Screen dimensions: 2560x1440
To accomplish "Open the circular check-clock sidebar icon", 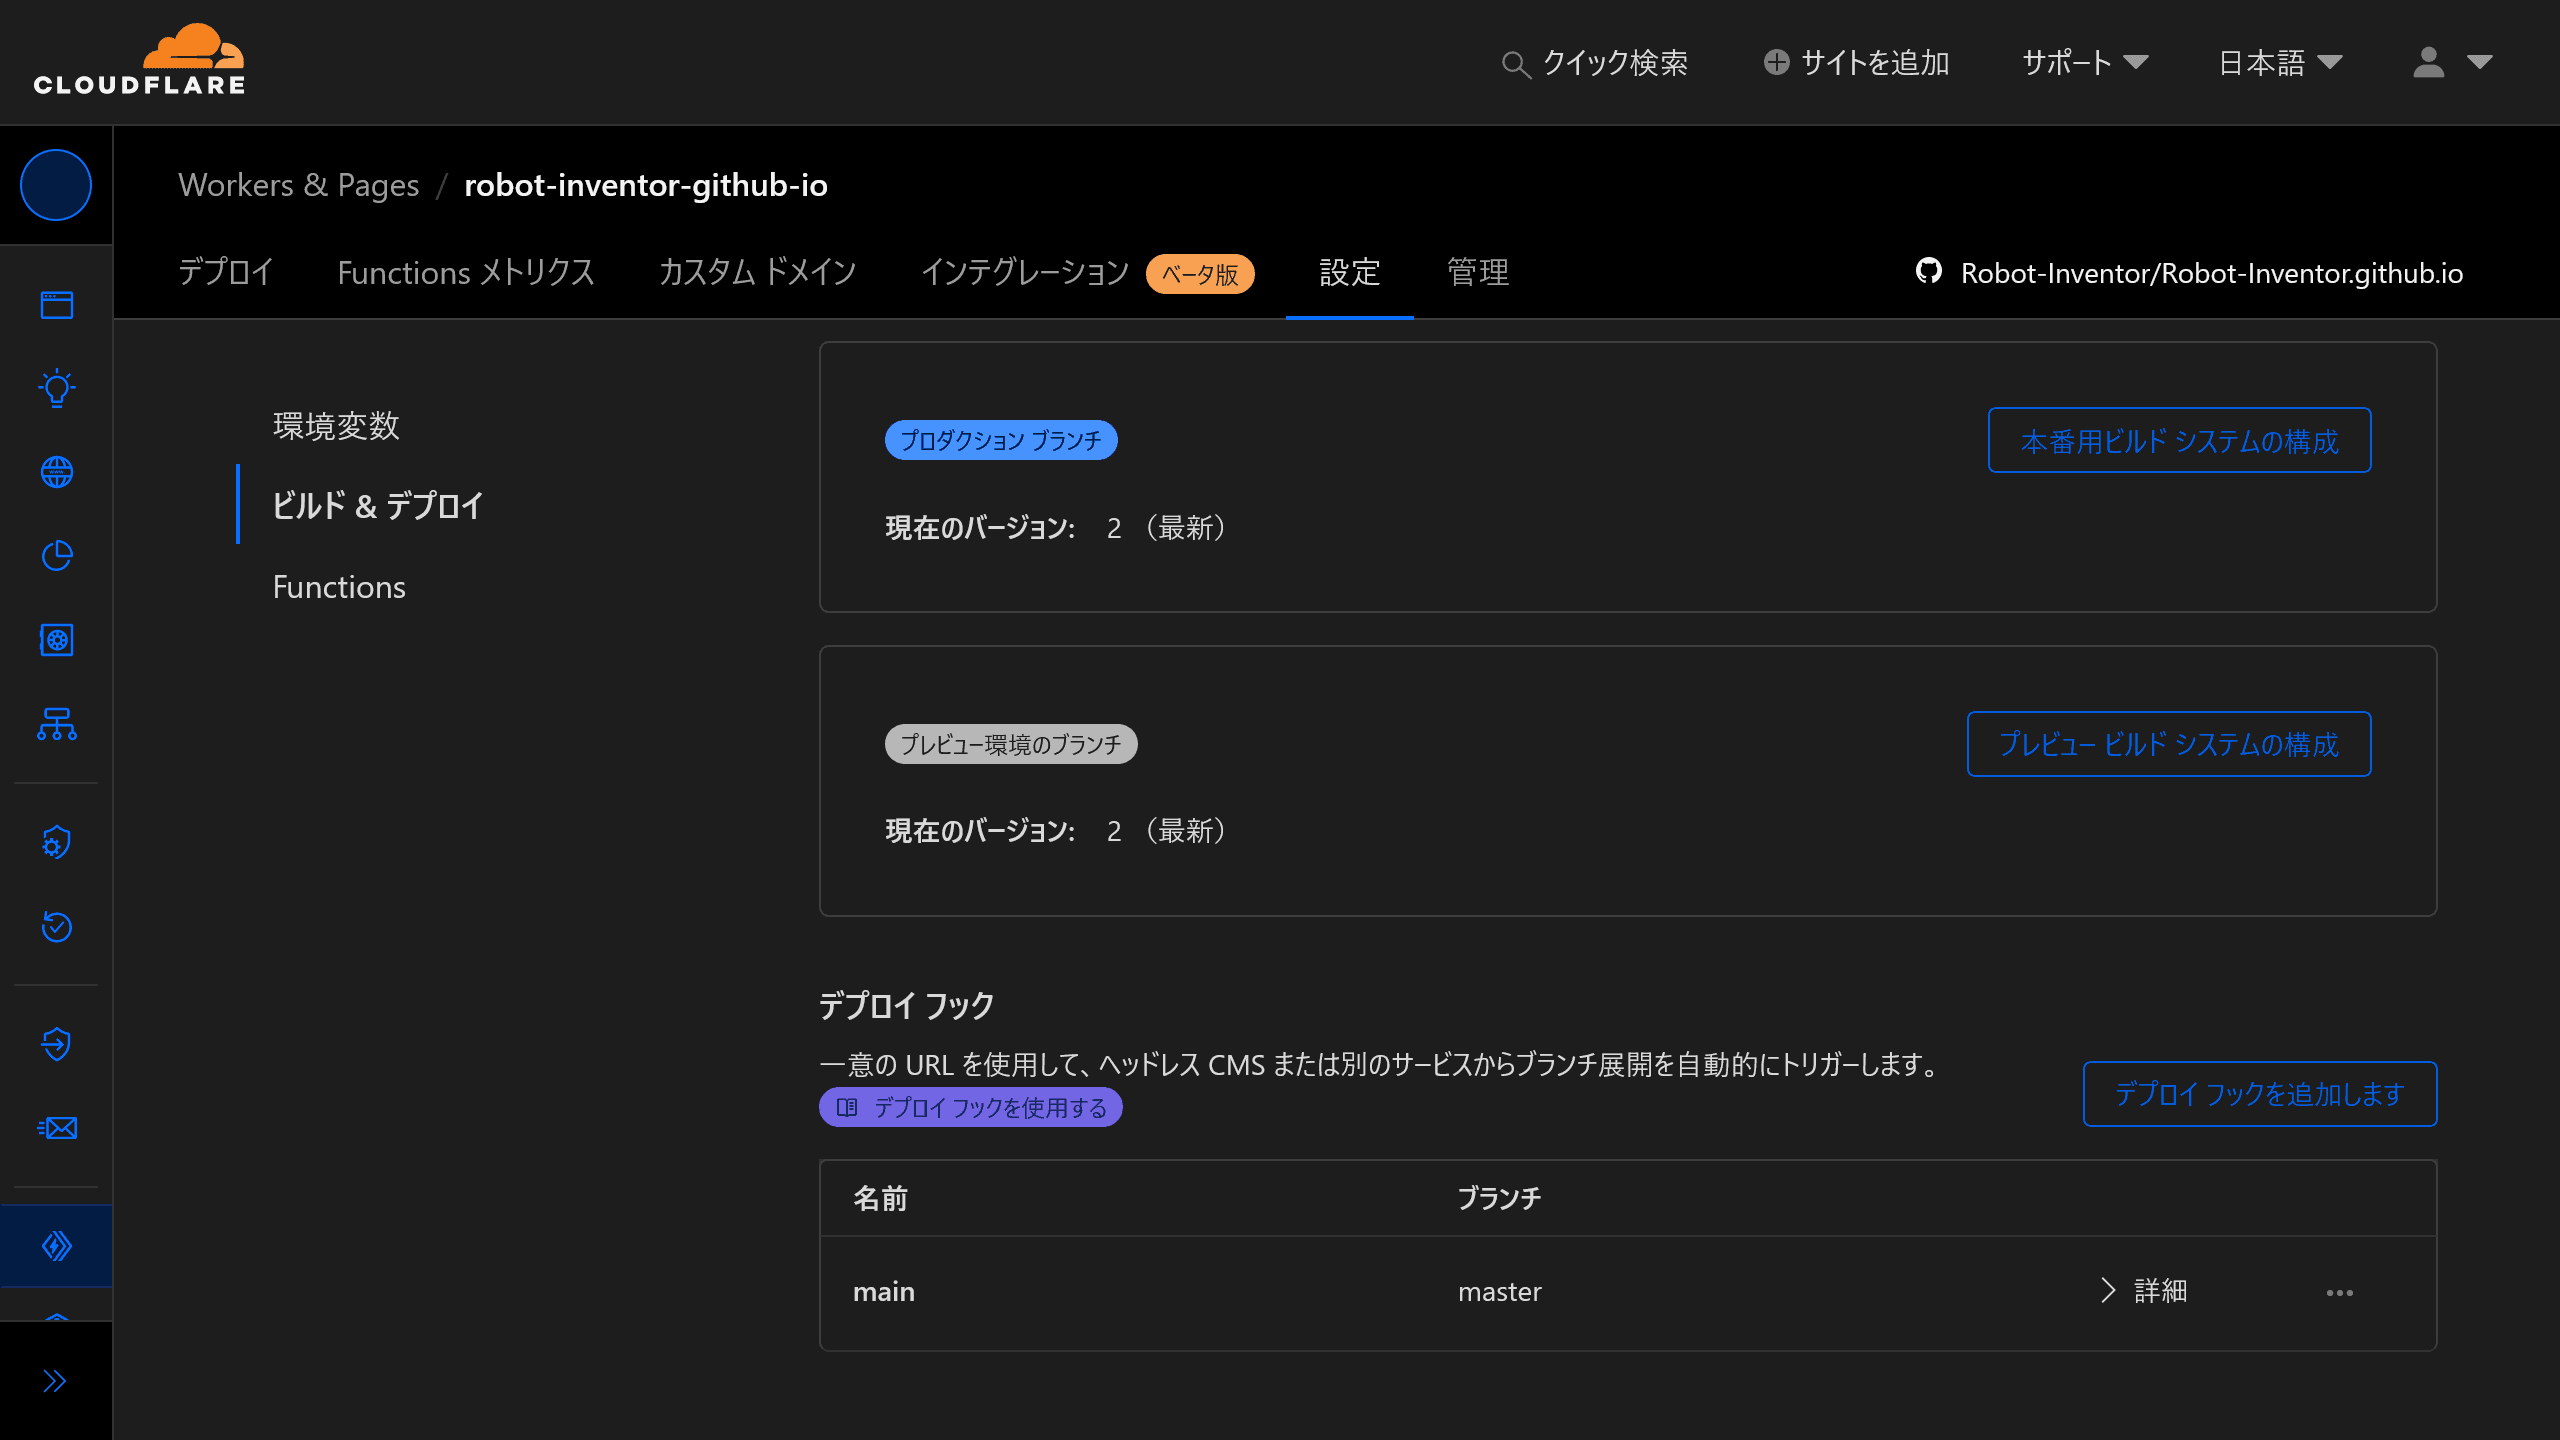I will pos(57,927).
